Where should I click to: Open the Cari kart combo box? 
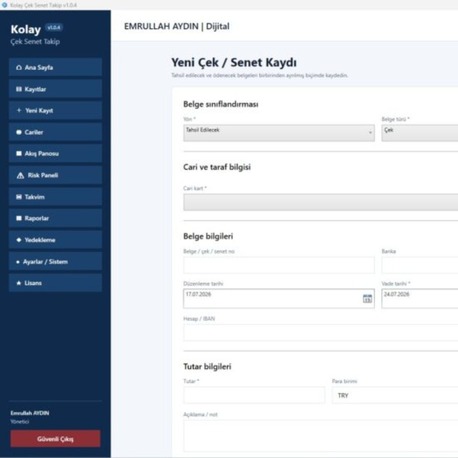321,202
